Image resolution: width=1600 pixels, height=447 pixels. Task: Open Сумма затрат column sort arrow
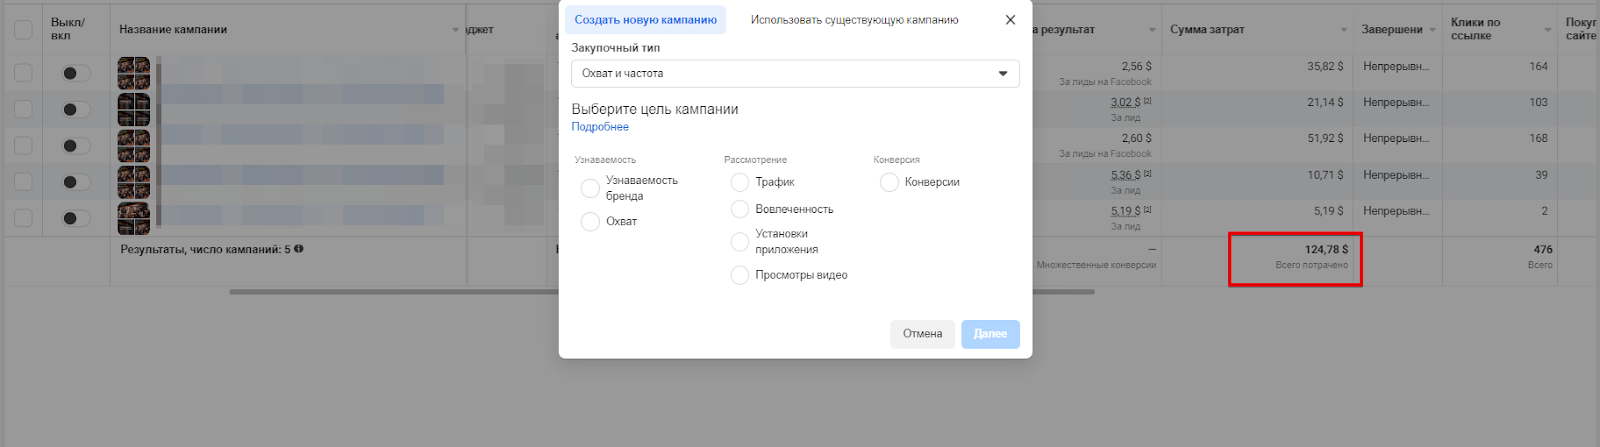(1343, 30)
